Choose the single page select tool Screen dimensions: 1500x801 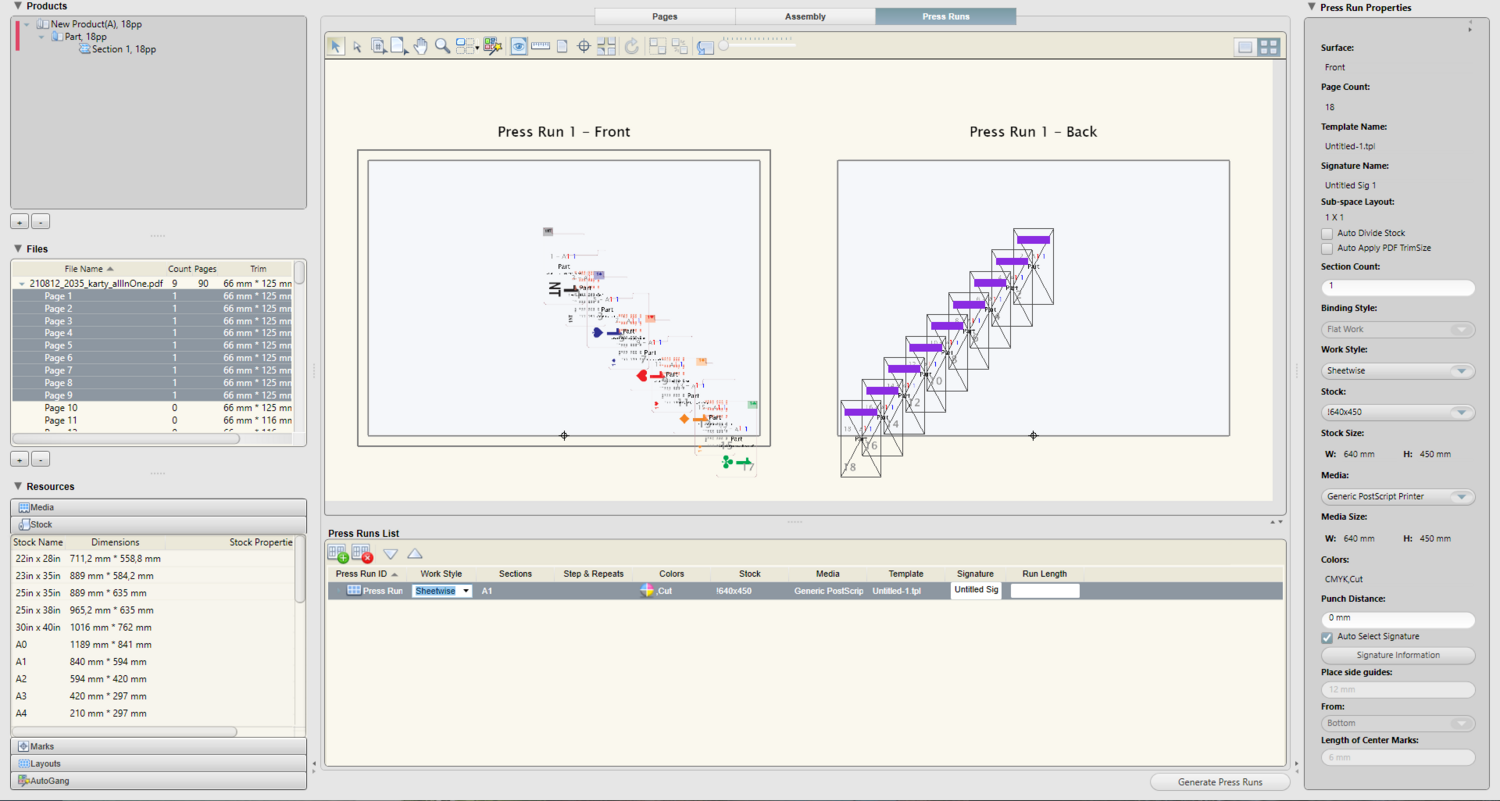point(399,46)
